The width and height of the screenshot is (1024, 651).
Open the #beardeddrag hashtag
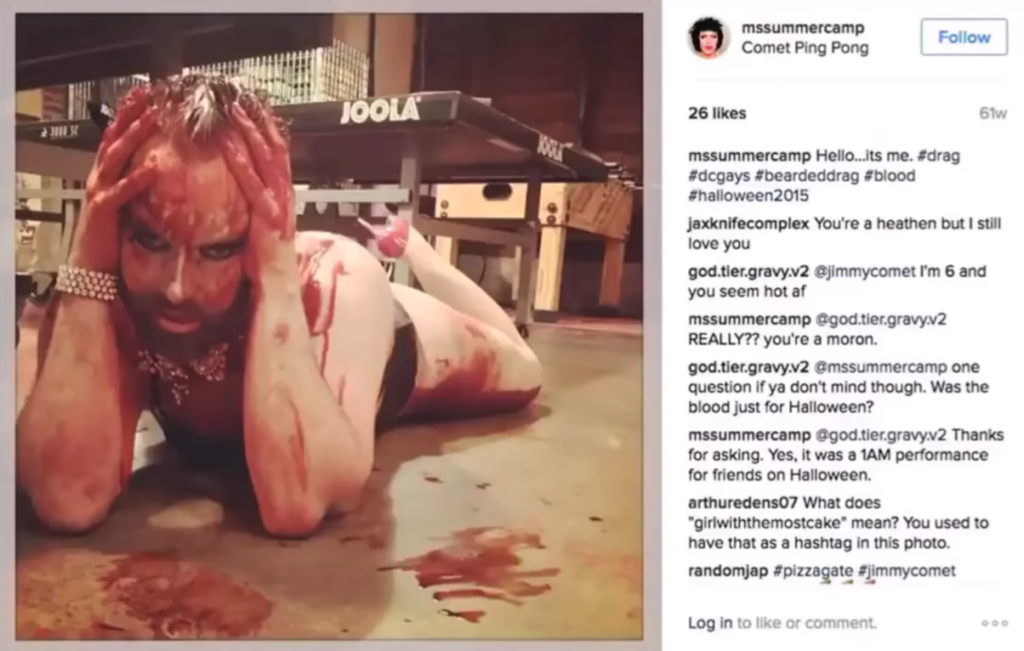point(807,176)
